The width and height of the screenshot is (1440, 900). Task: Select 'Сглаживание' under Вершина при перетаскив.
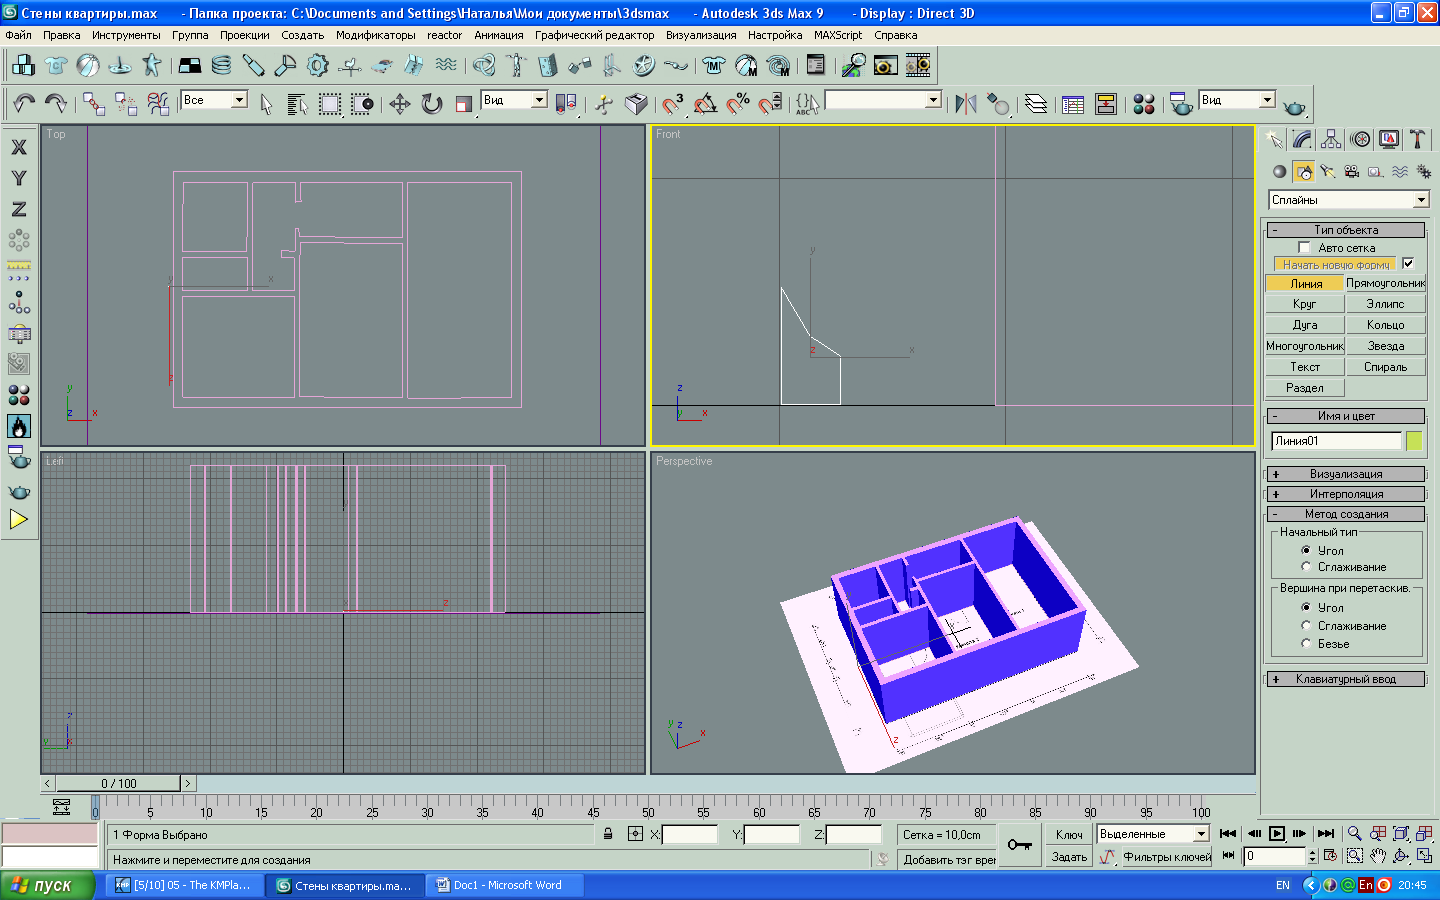pyautogui.click(x=1306, y=625)
